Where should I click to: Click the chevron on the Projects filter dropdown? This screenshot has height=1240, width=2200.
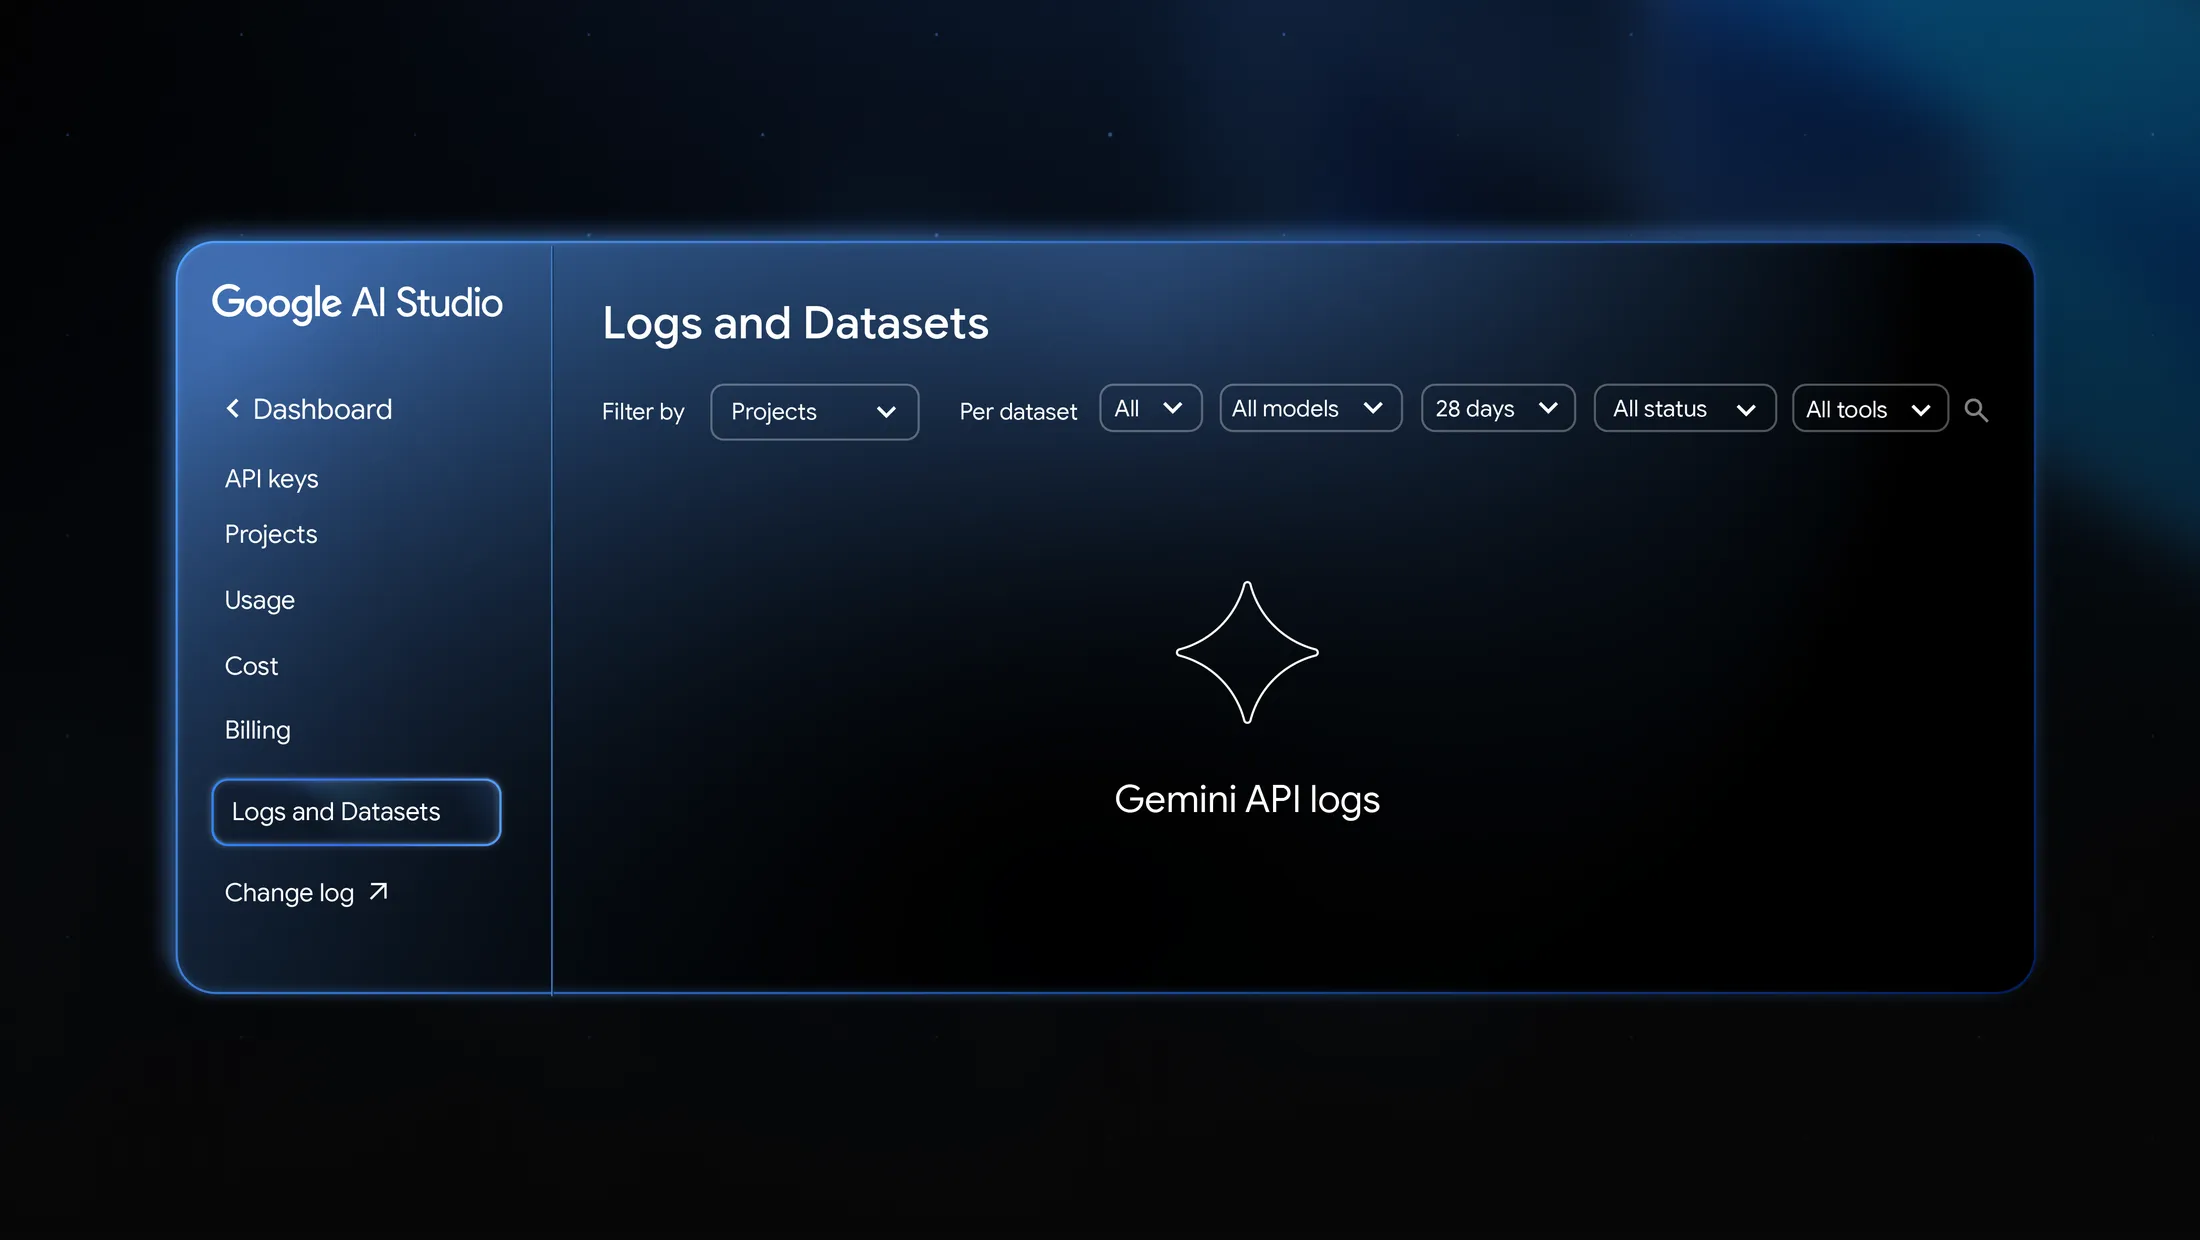886,411
